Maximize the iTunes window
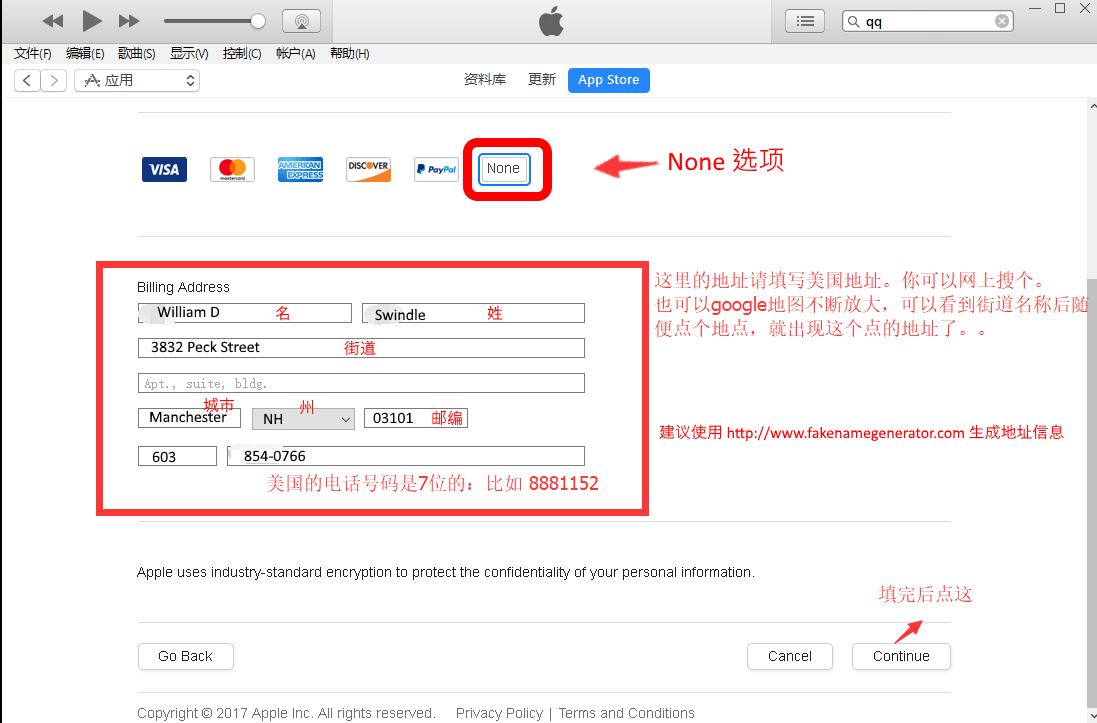 [x=1060, y=8]
